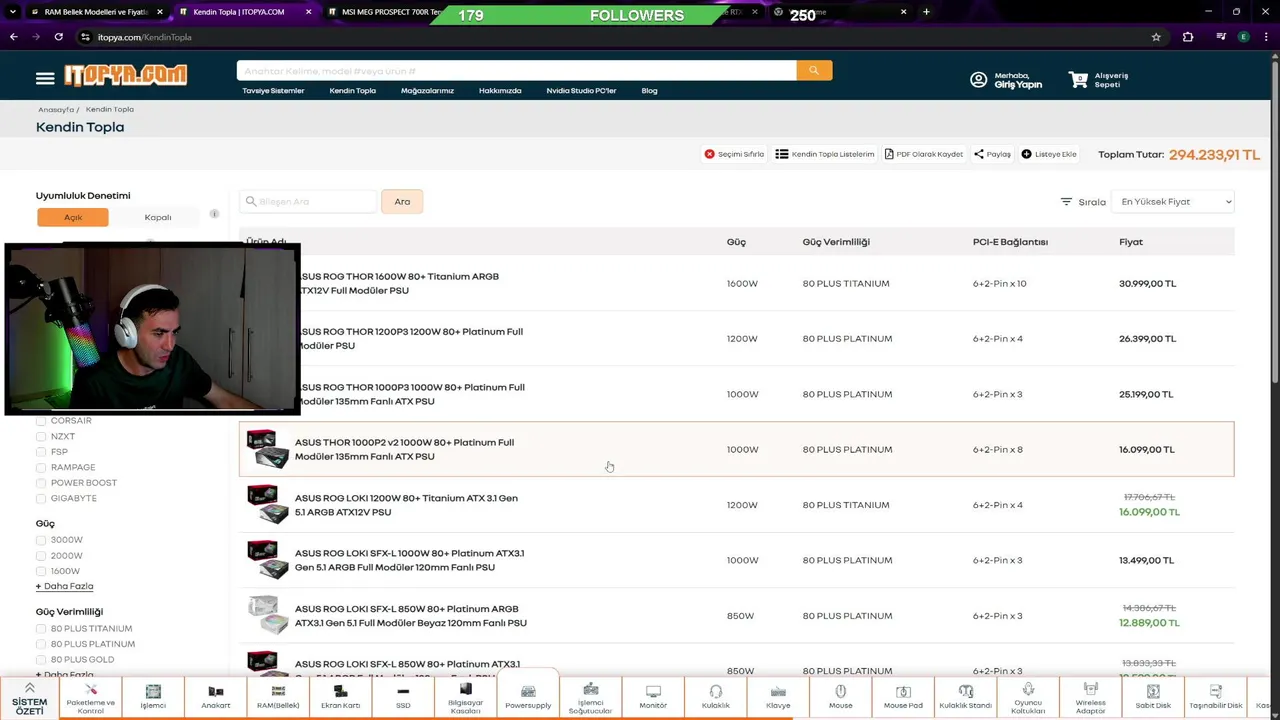Switch to RAM Bellek Modelleri browser tab

click(x=95, y=12)
